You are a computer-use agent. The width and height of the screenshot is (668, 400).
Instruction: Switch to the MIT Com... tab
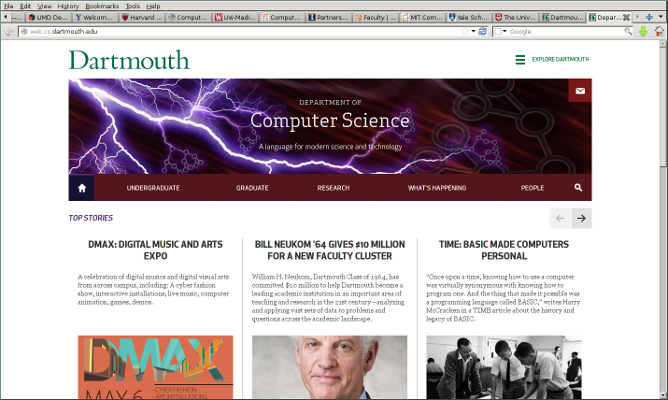(x=422, y=17)
